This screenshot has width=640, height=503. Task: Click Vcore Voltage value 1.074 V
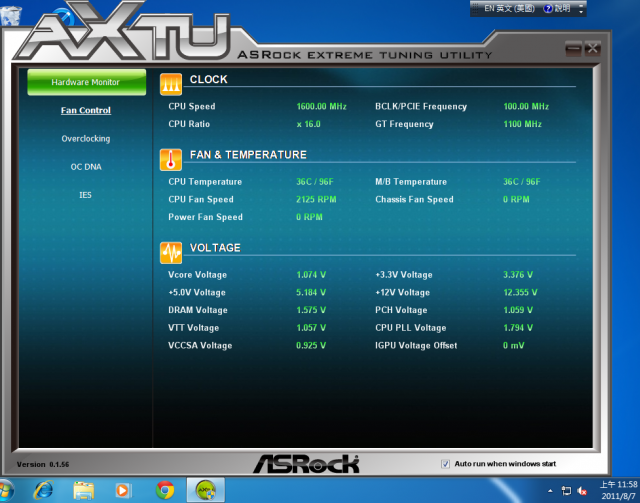point(311,275)
